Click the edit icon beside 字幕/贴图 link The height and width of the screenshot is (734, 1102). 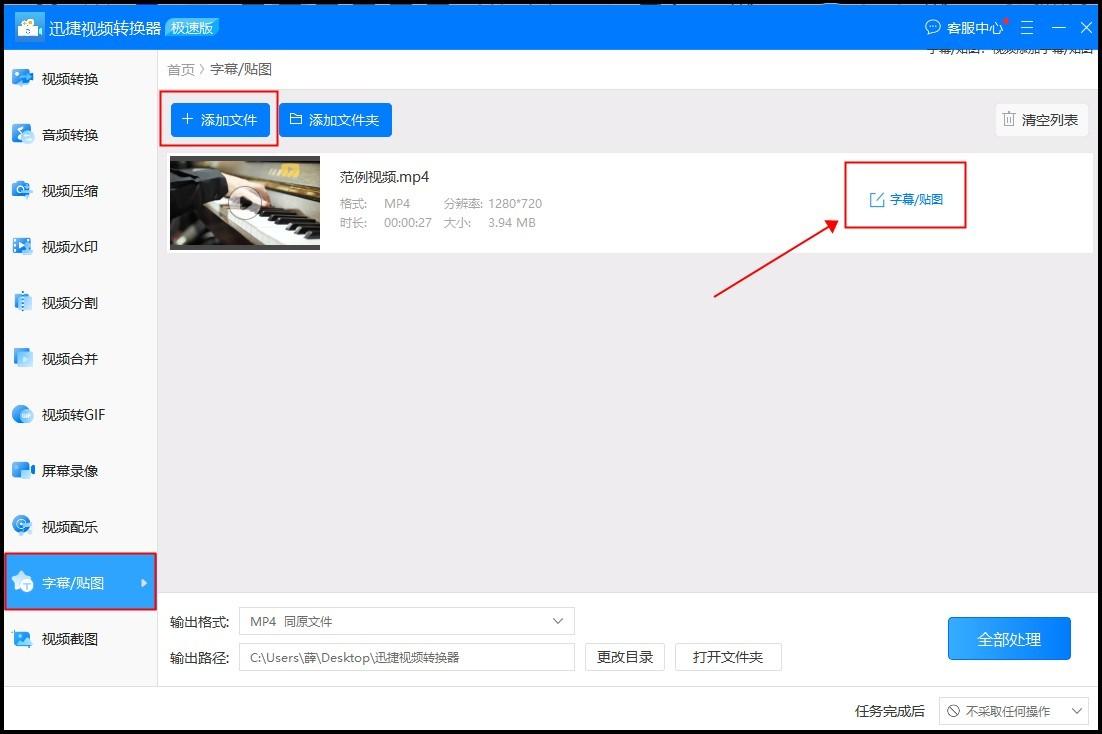(876, 200)
